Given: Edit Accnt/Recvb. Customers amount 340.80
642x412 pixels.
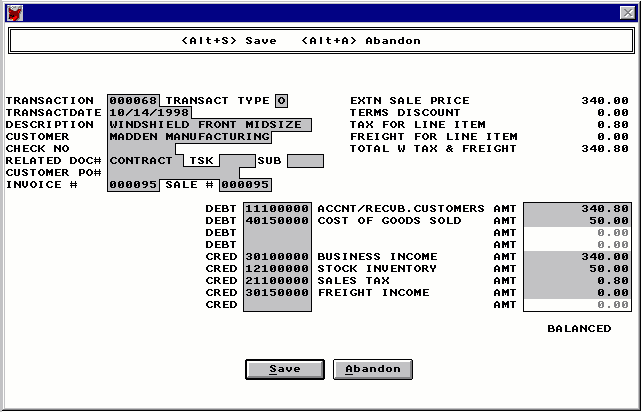Looking at the screenshot, I should point(577,208).
